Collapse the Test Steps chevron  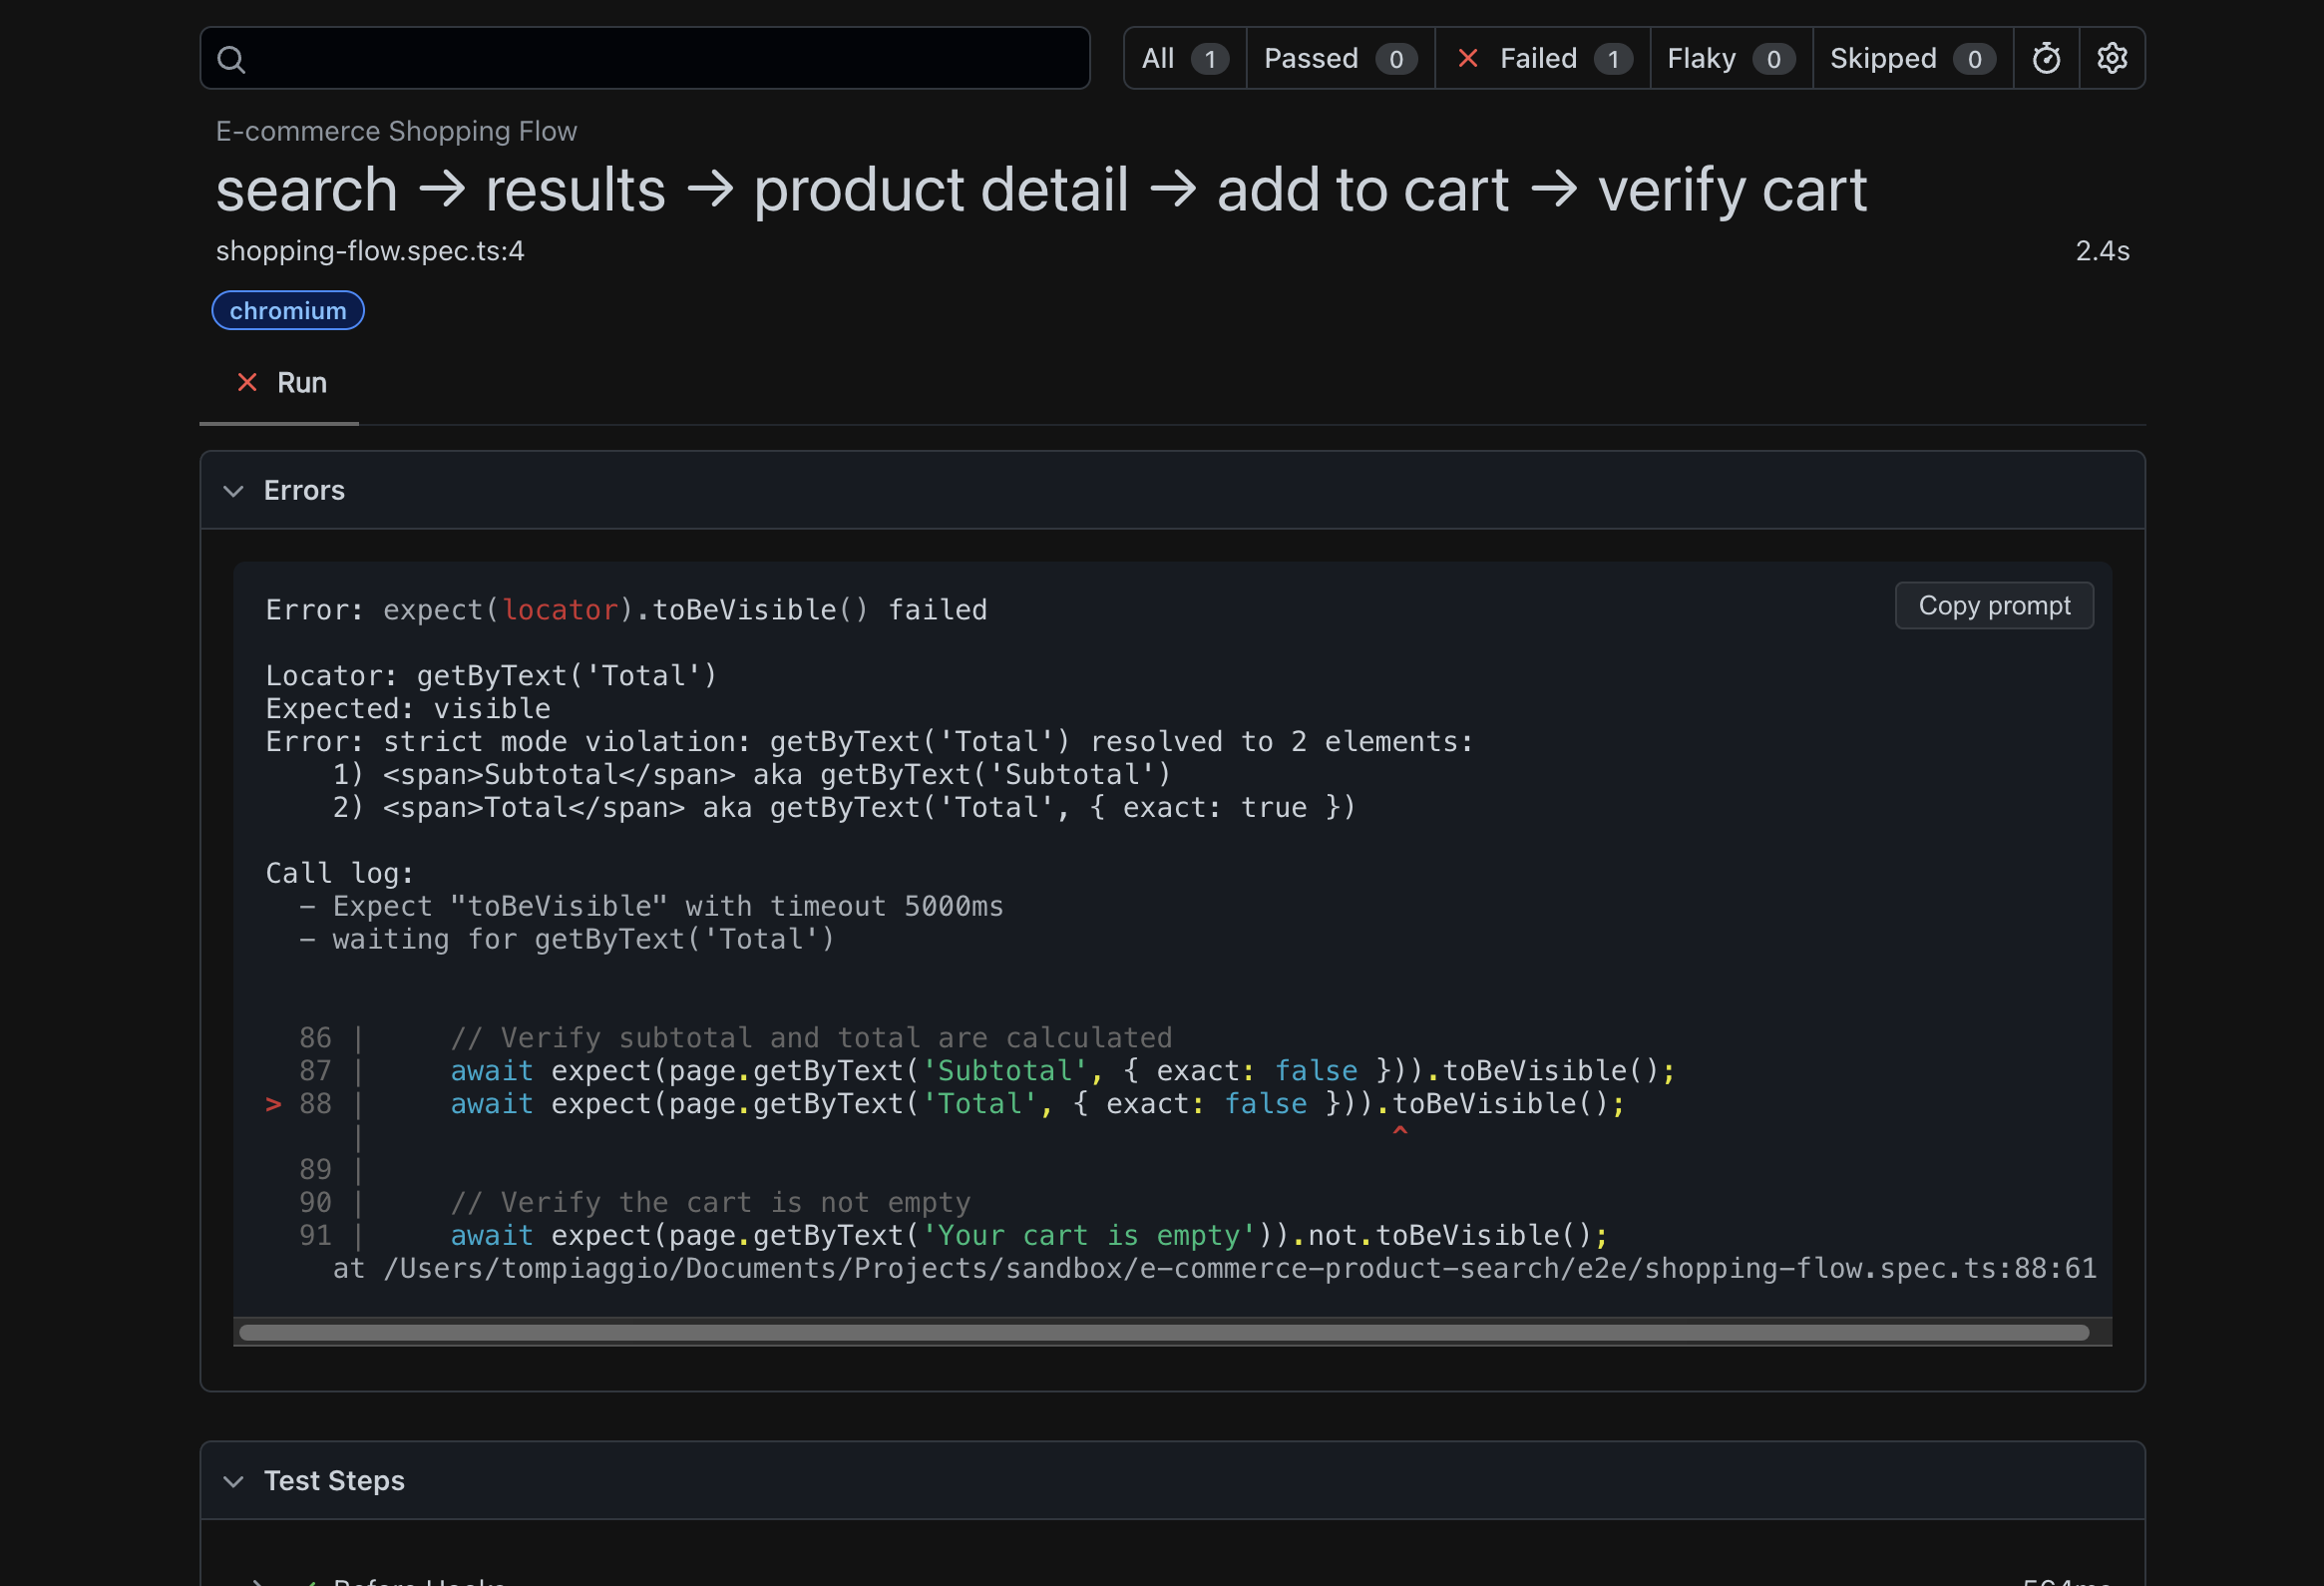[x=233, y=1481]
